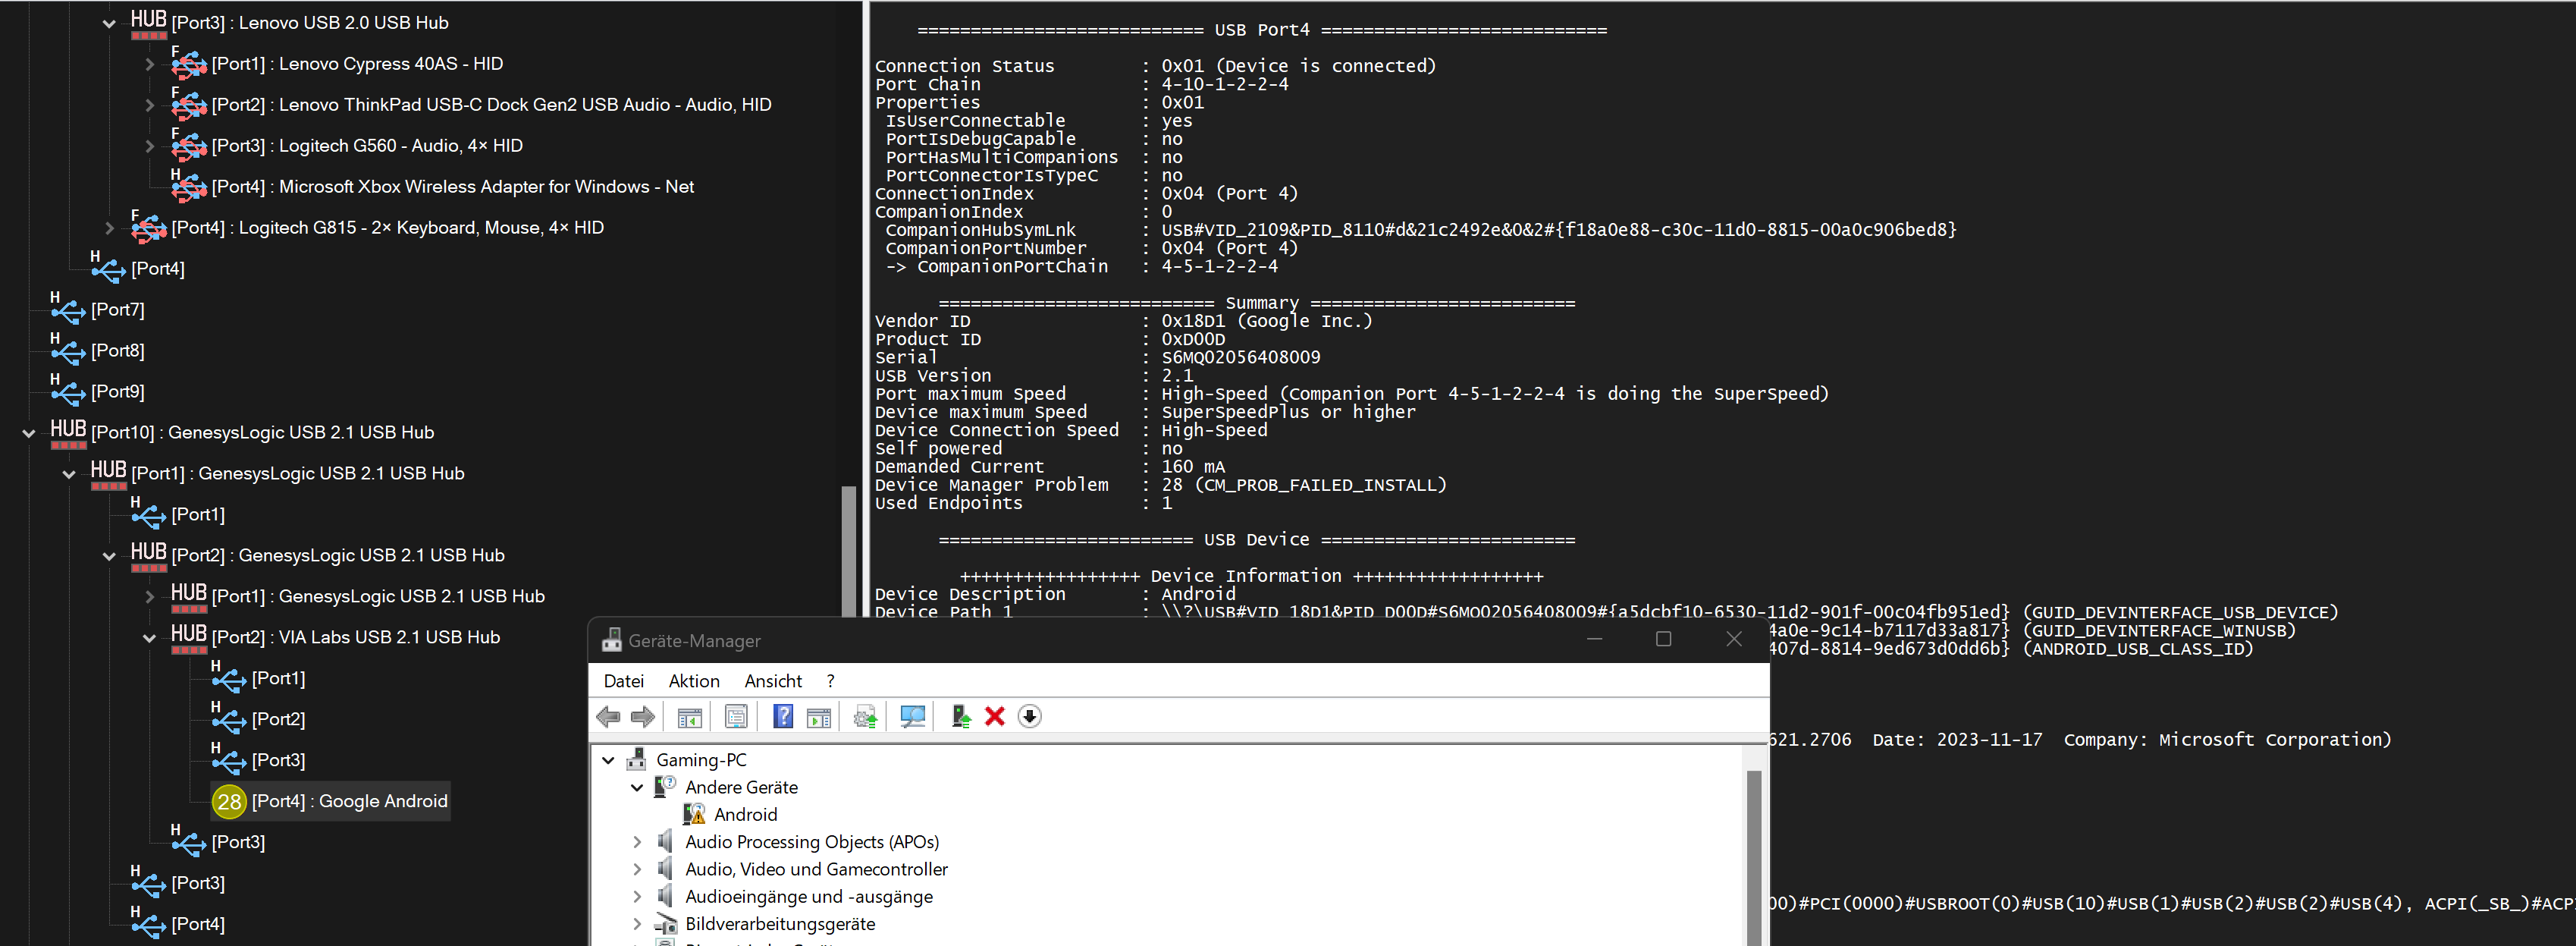The image size is (2576, 946).
Task: Click the green add legacy hardware icon
Action: click(960, 716)
